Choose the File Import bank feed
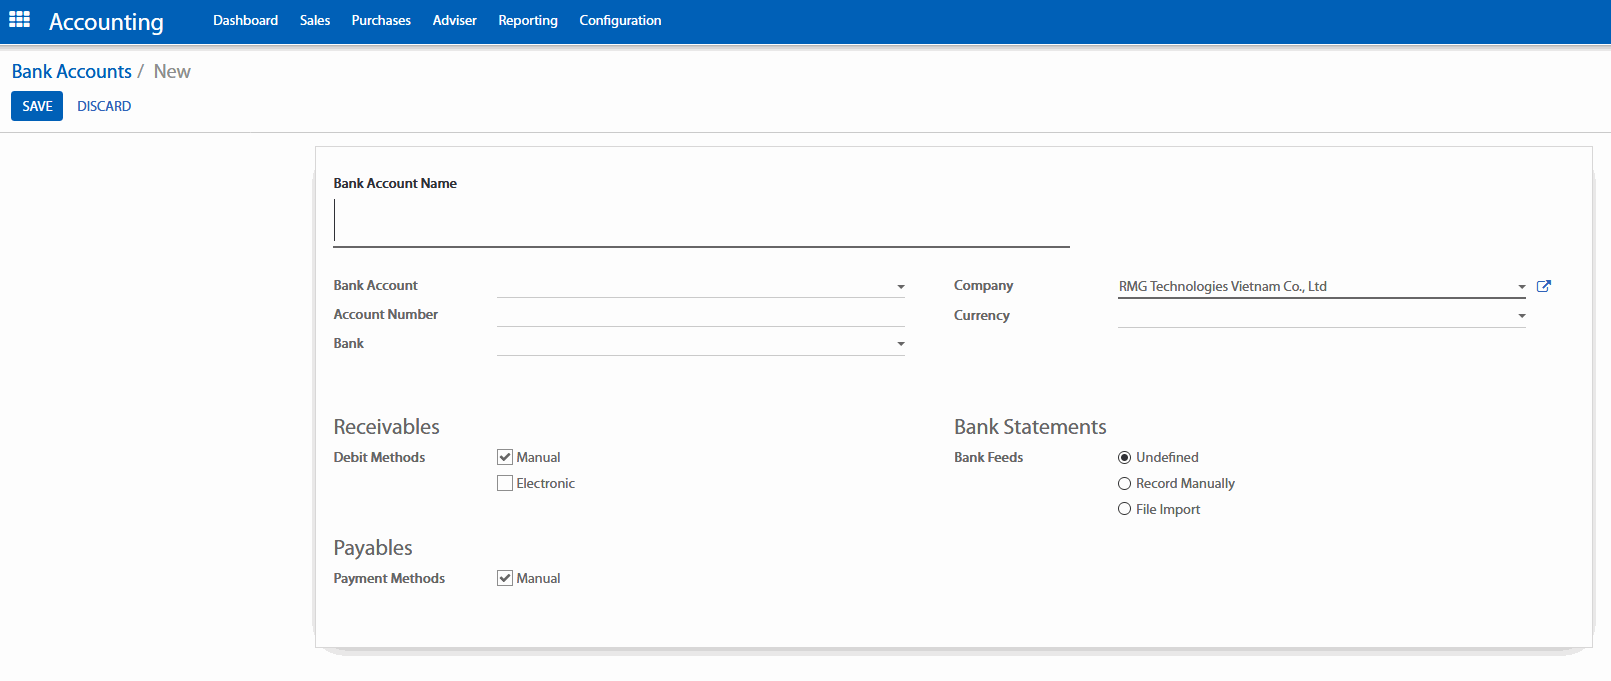The width and height of the screenshot is (1611, 681). [x=1124, y=509]
